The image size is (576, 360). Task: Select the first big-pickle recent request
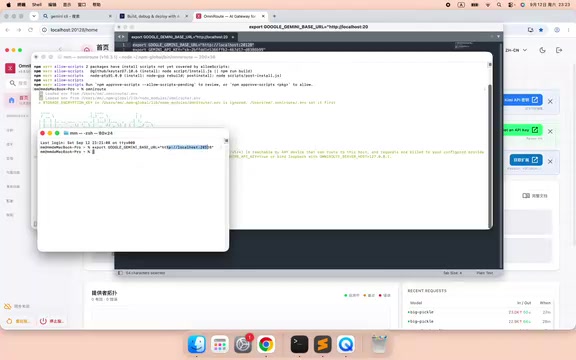[479, 312]
